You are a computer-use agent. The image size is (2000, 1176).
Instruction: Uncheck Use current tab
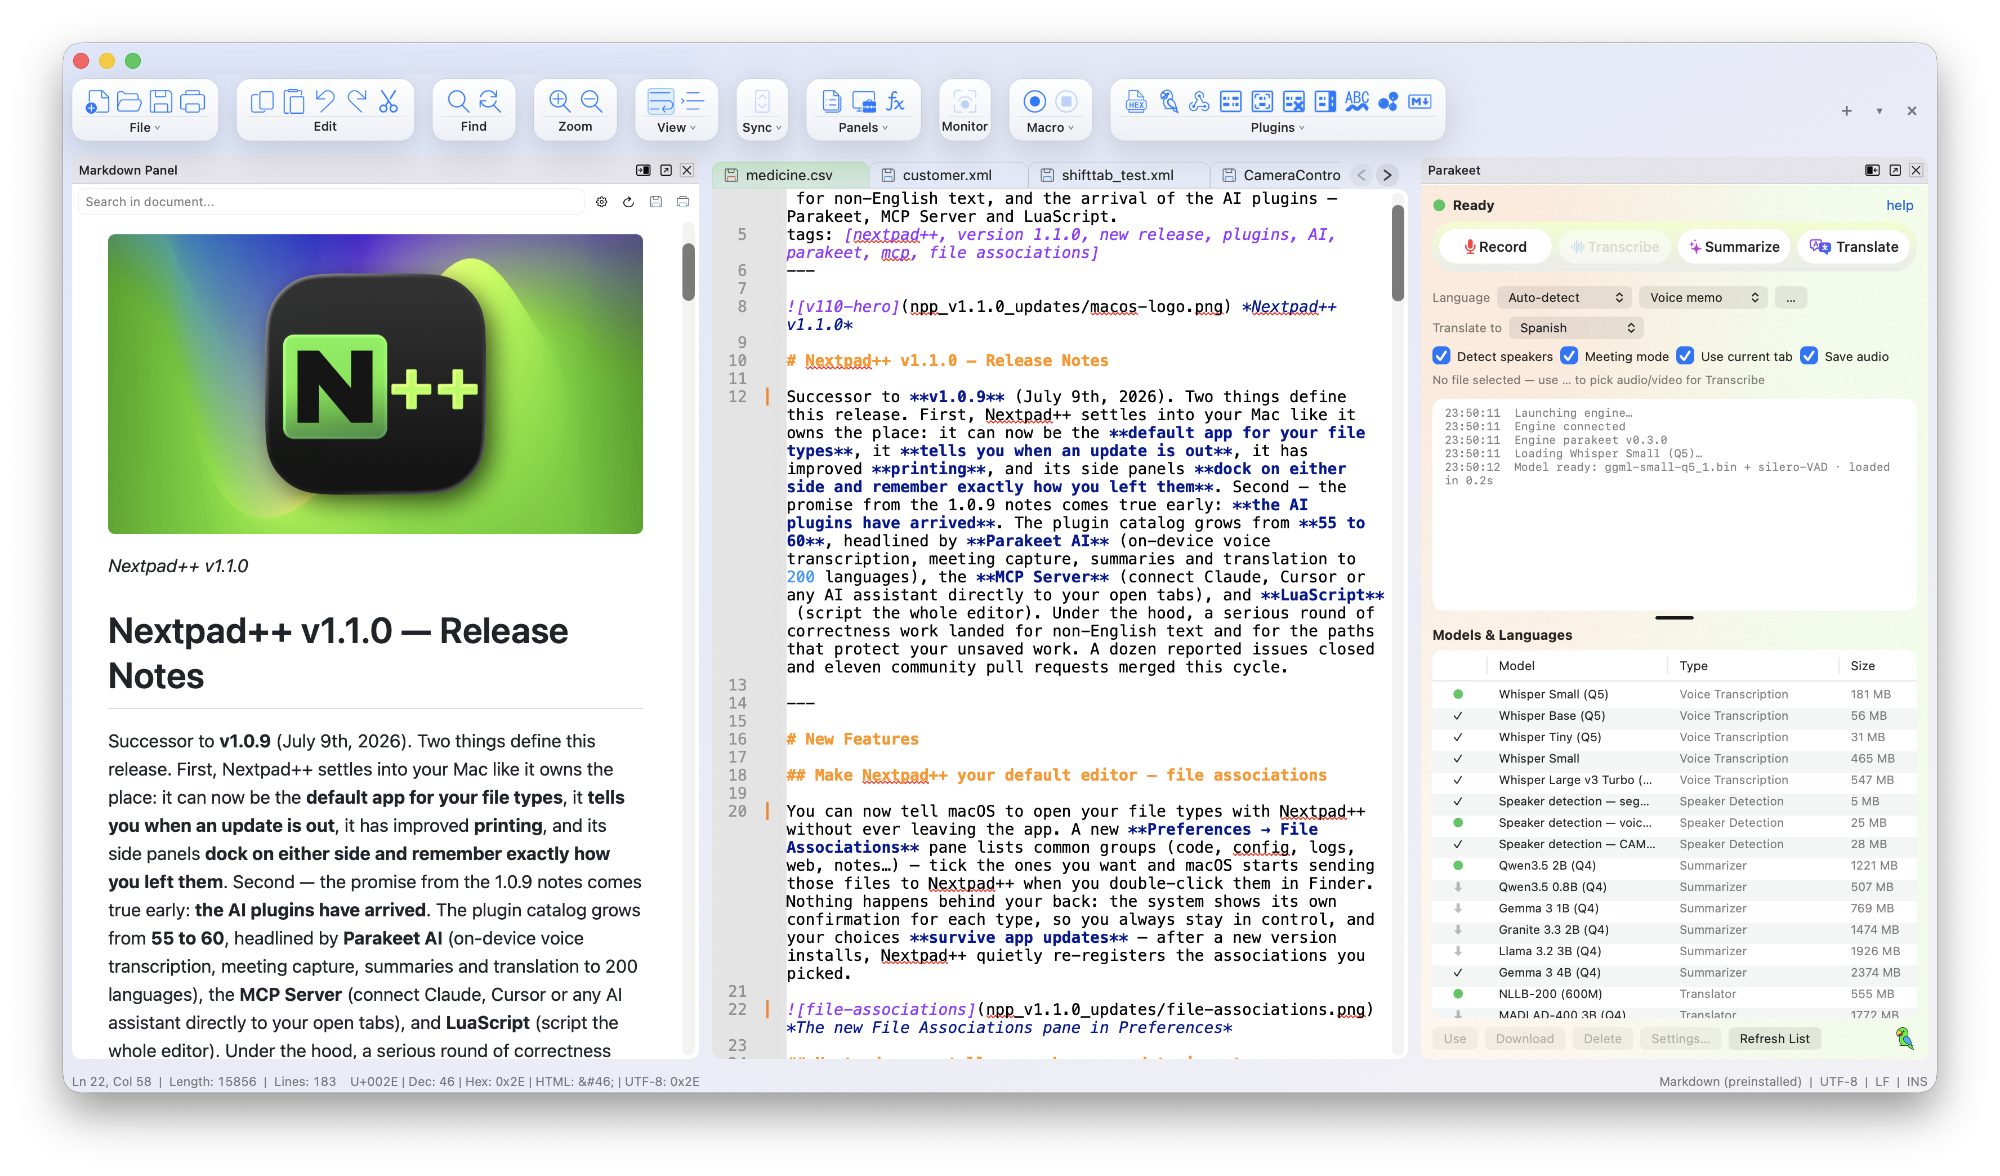1685,356
